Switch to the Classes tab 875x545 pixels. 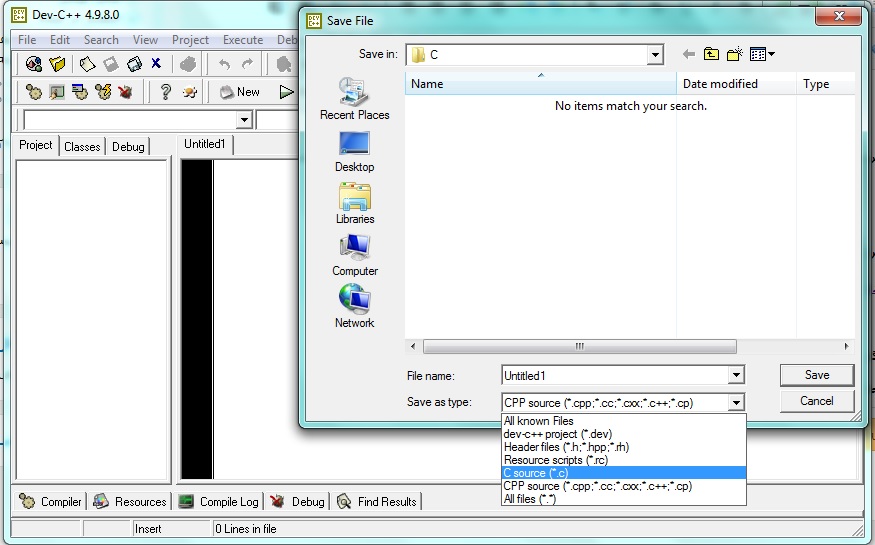pyautogui.click(x=82, y=146)
